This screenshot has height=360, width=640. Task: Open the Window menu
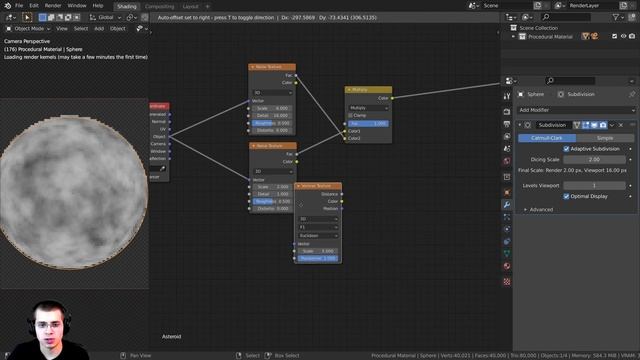pos(77,6)
